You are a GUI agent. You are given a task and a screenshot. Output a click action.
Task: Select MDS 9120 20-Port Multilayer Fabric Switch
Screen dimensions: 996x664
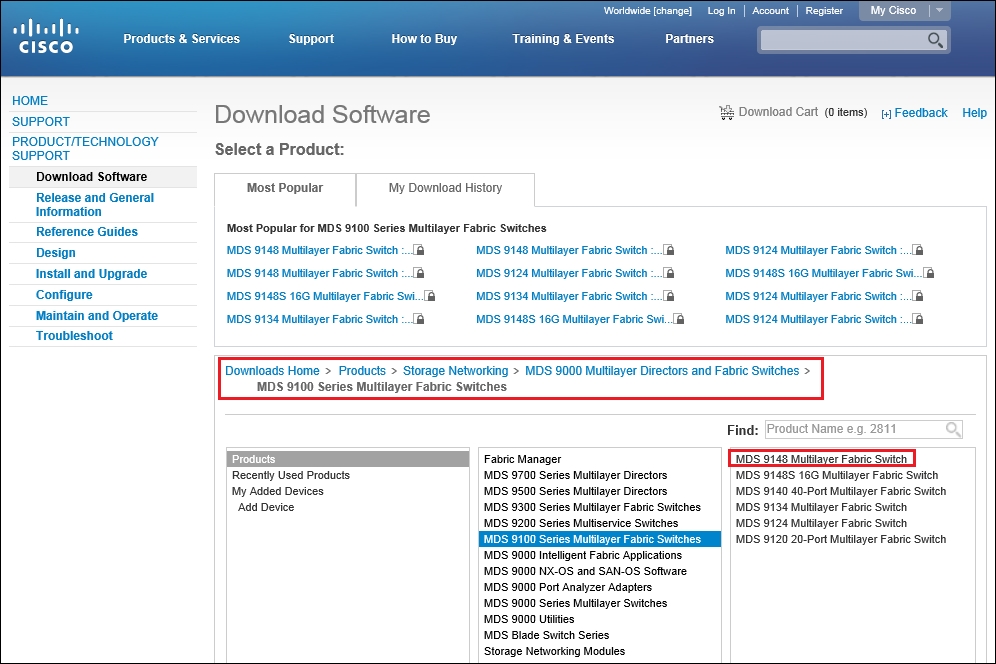(840, 539)
